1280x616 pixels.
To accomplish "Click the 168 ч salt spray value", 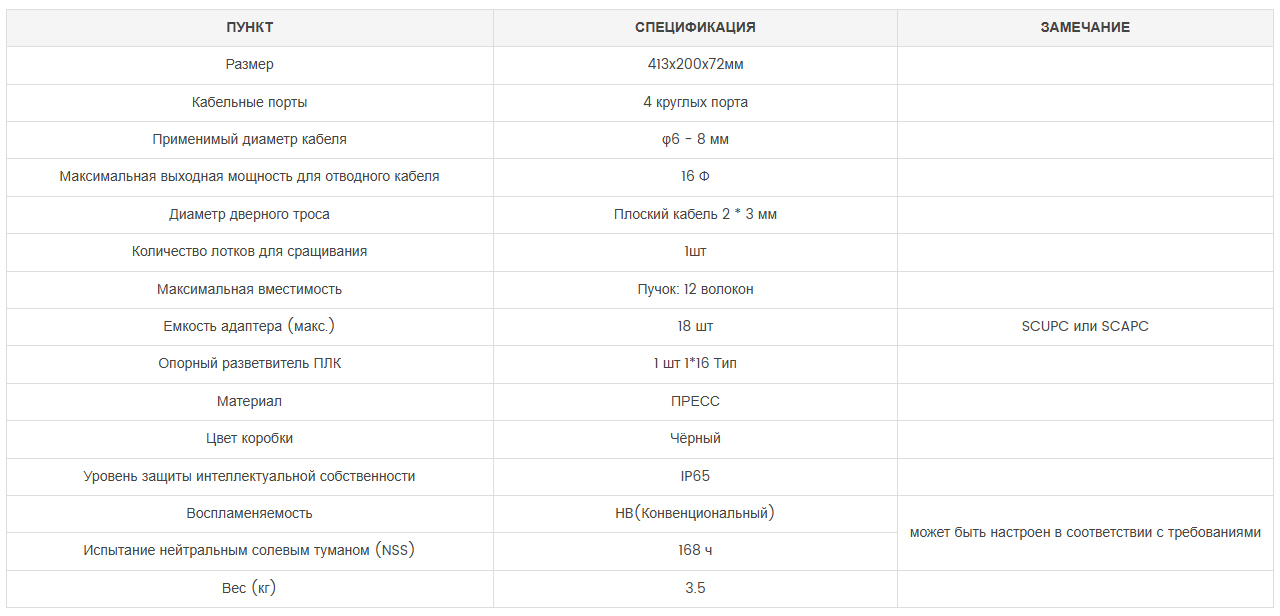I will 695,550.
